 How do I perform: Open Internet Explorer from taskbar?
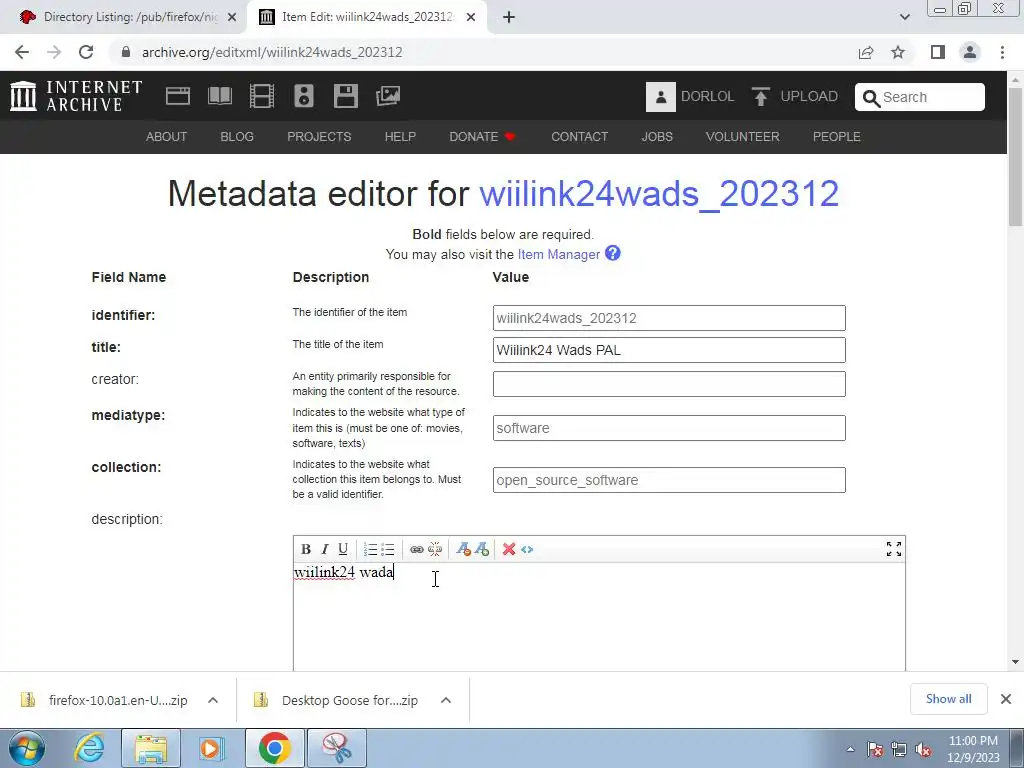pos(89,748)
